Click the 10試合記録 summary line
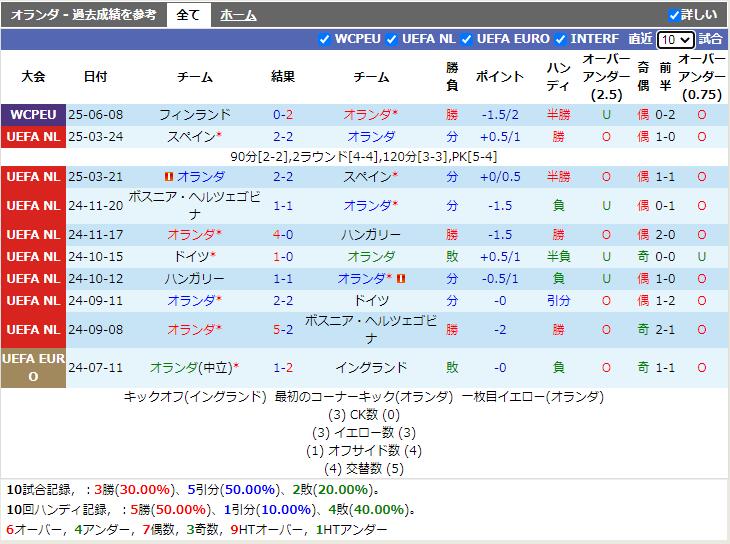The image size is (730, 544). pos(194,490)
